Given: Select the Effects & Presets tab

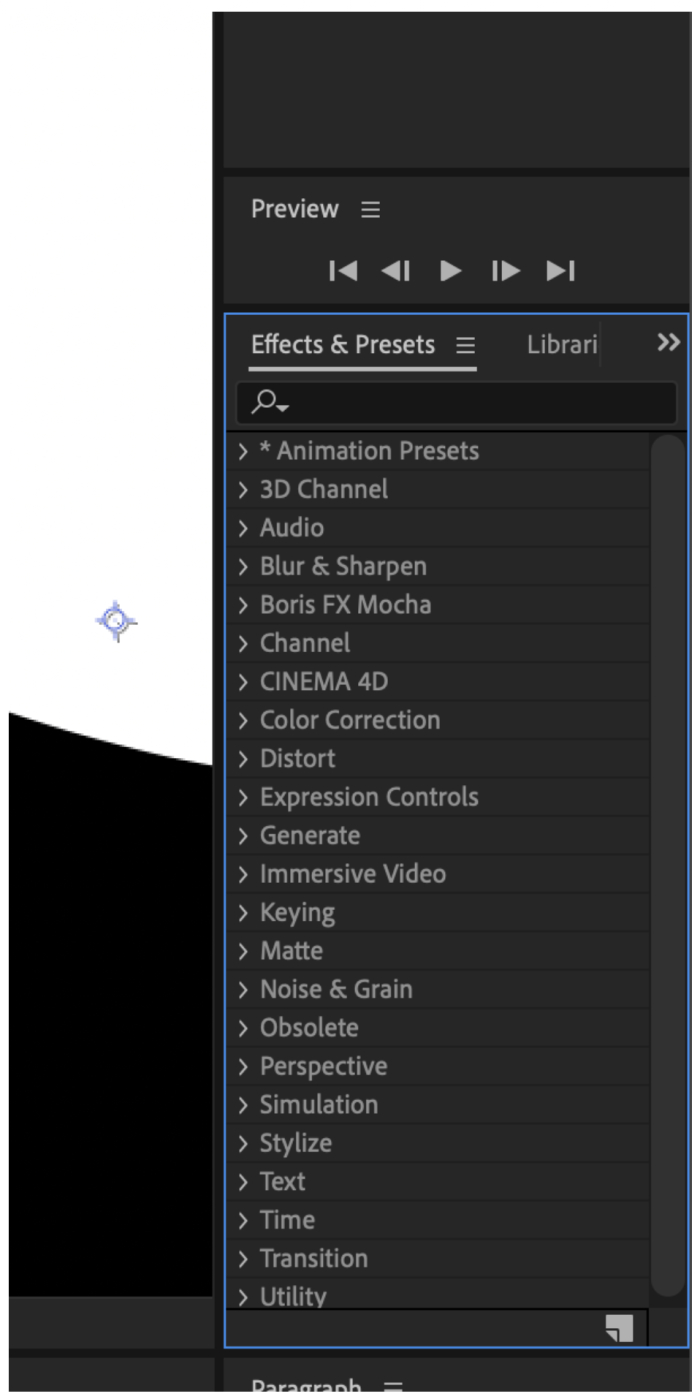Looking at the screenshot, I should coord(343,345).
